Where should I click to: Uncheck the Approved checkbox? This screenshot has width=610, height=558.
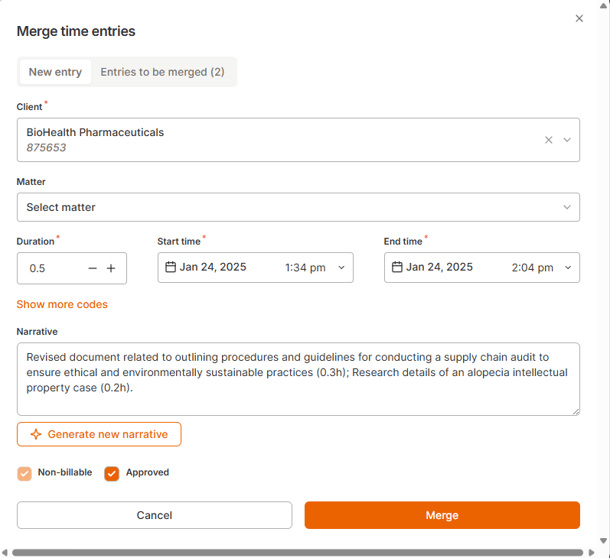click(x=112, y=473)
